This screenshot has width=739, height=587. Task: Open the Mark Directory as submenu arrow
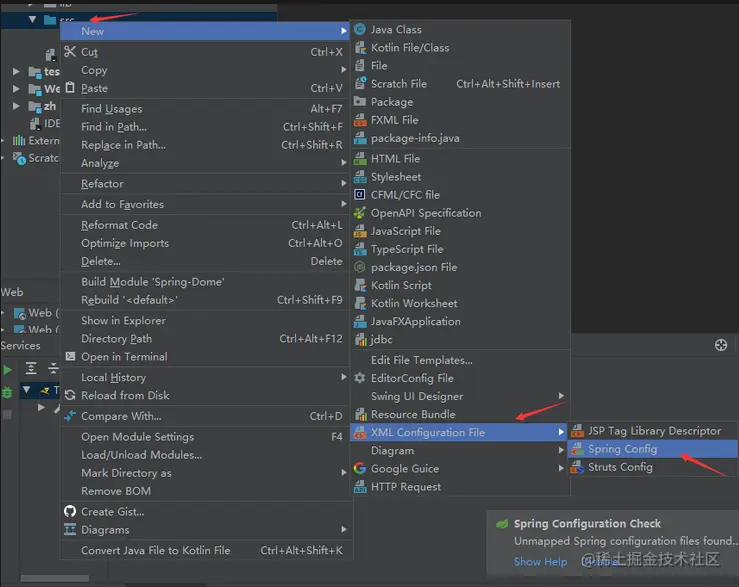344,472
